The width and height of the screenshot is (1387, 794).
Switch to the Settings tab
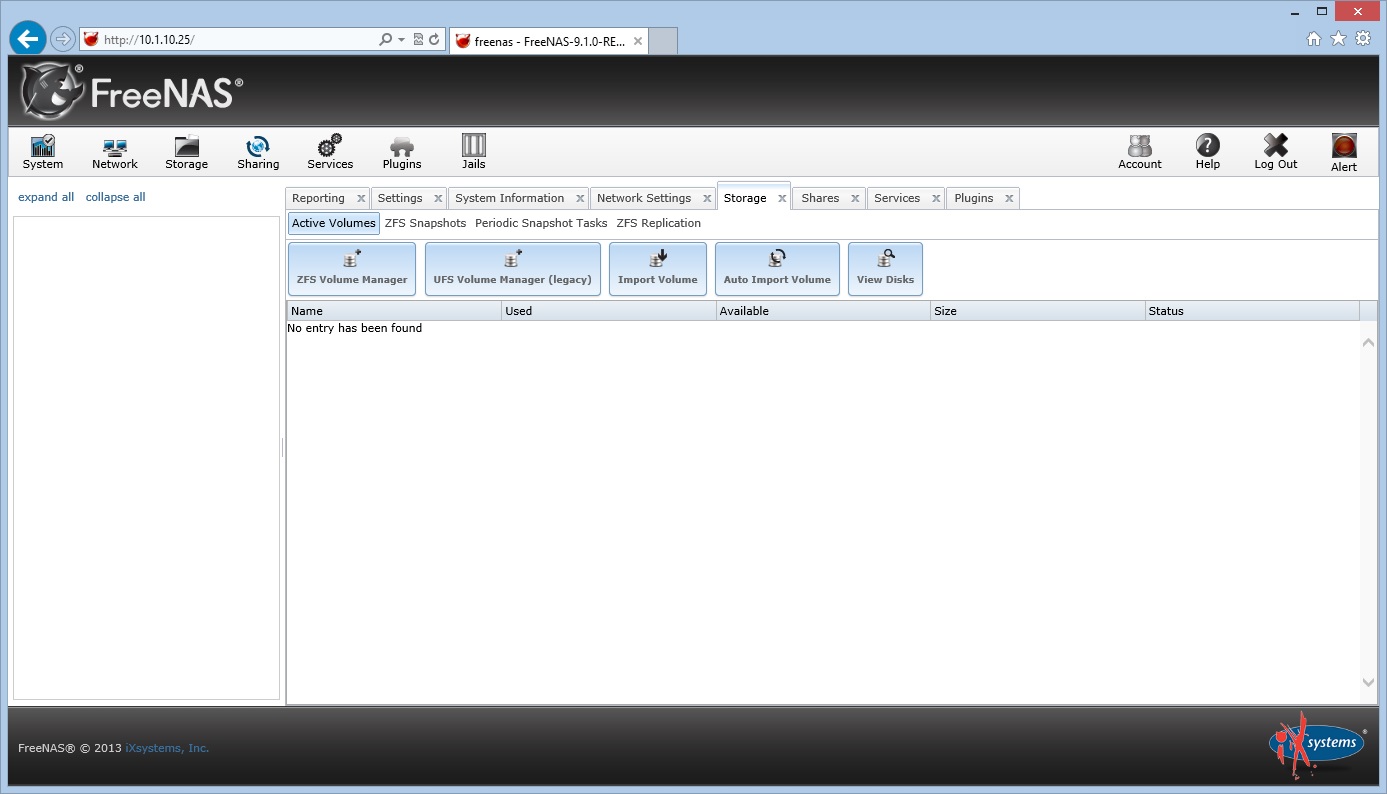click(400, 198)
